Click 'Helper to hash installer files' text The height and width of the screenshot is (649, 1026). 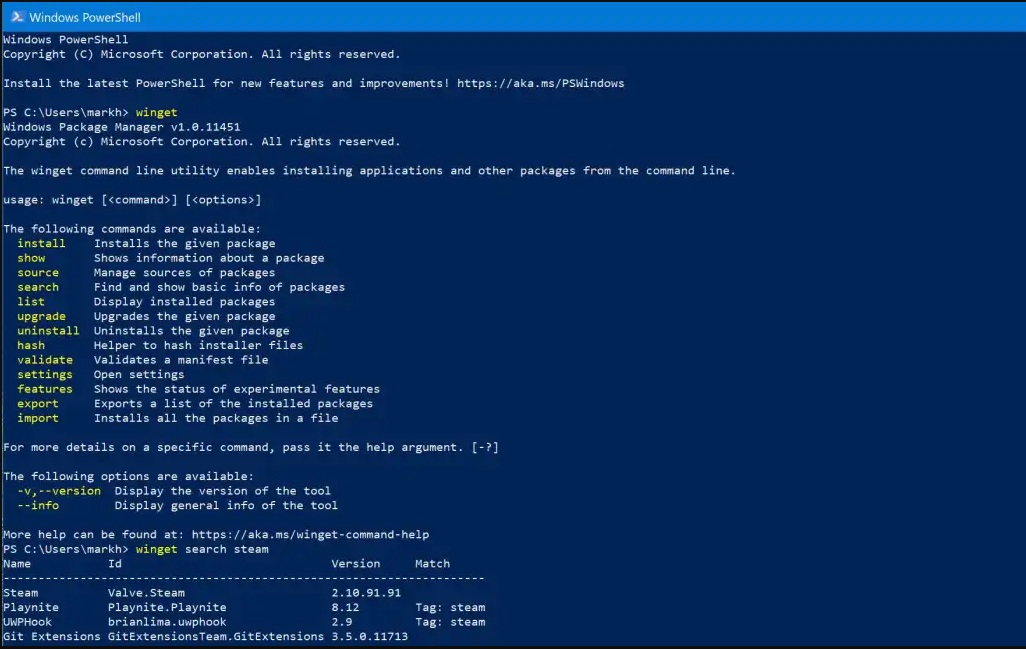pos(198,345)
